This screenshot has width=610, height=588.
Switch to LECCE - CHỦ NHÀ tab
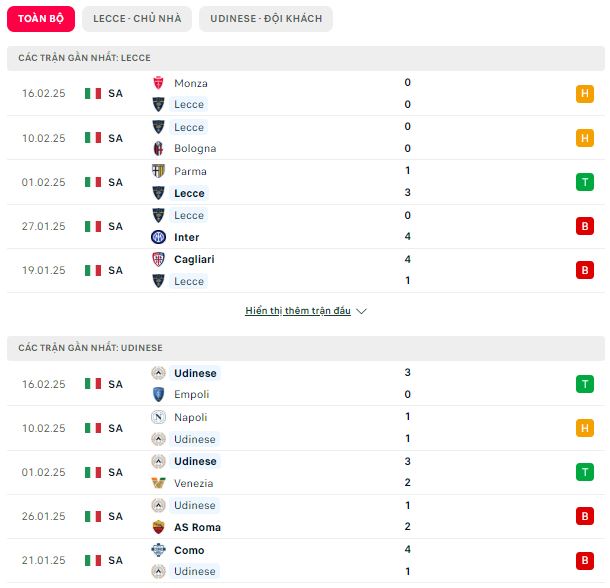coord(137,19)
